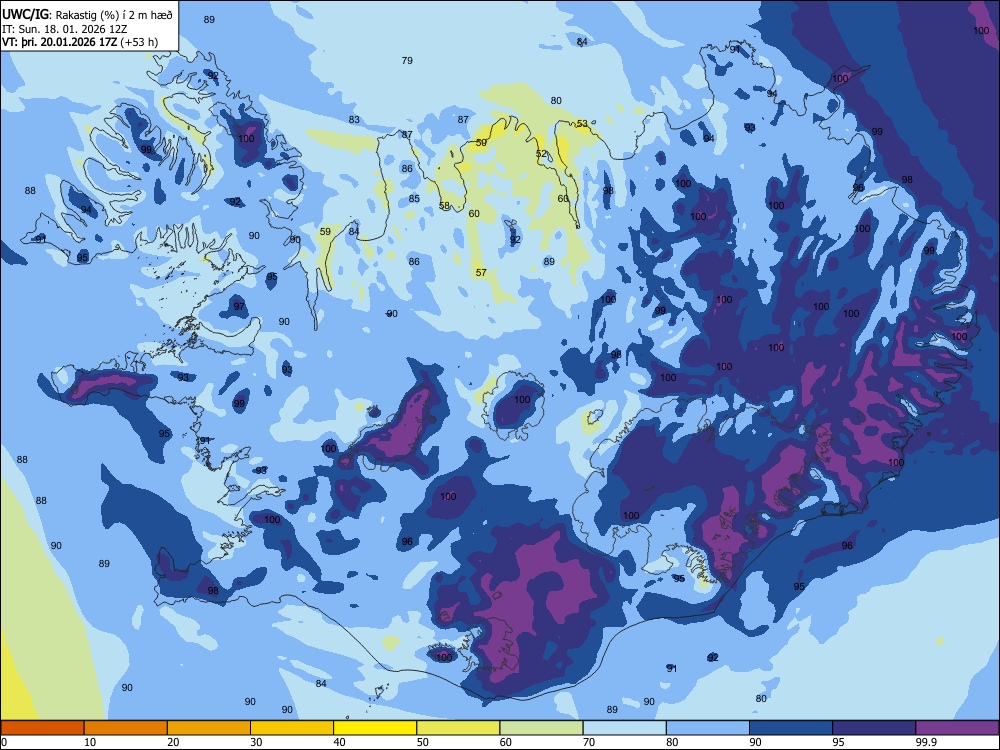Click the pale yellow 50–60 legend swatch
Viewport: 1000px width, 750px height.
click(458, 728)
